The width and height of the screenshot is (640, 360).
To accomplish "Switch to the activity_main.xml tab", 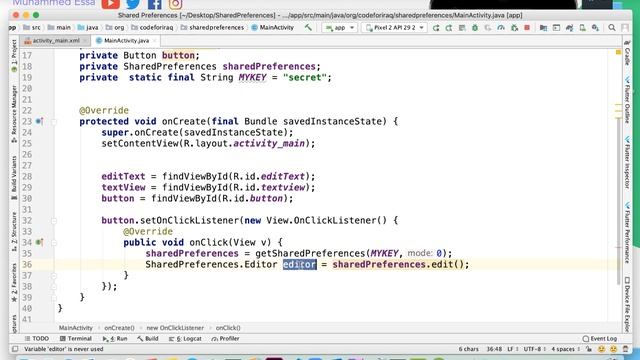I will point(56,40).
